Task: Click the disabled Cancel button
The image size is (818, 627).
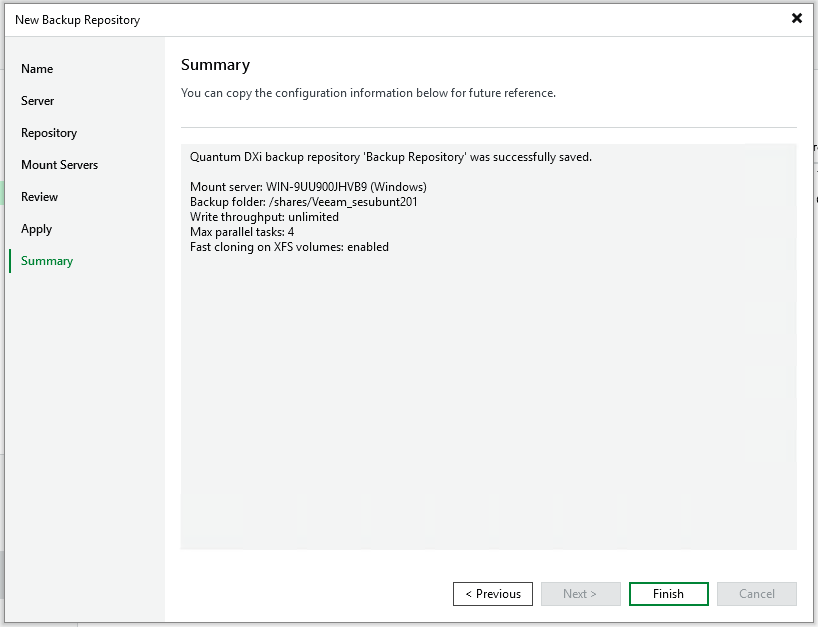Action: click(x=756, y=594)
